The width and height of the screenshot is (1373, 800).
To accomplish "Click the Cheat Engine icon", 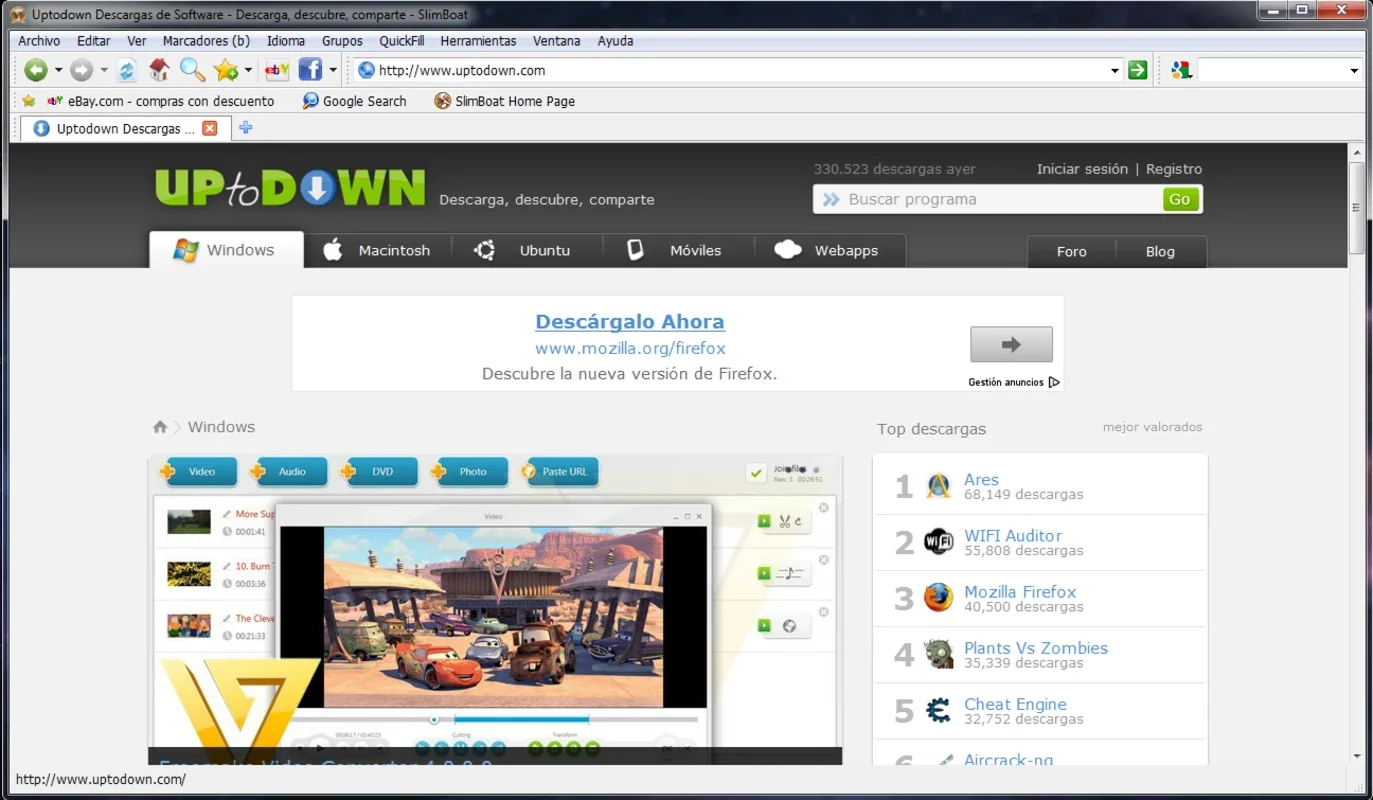I will pos(938,710).
